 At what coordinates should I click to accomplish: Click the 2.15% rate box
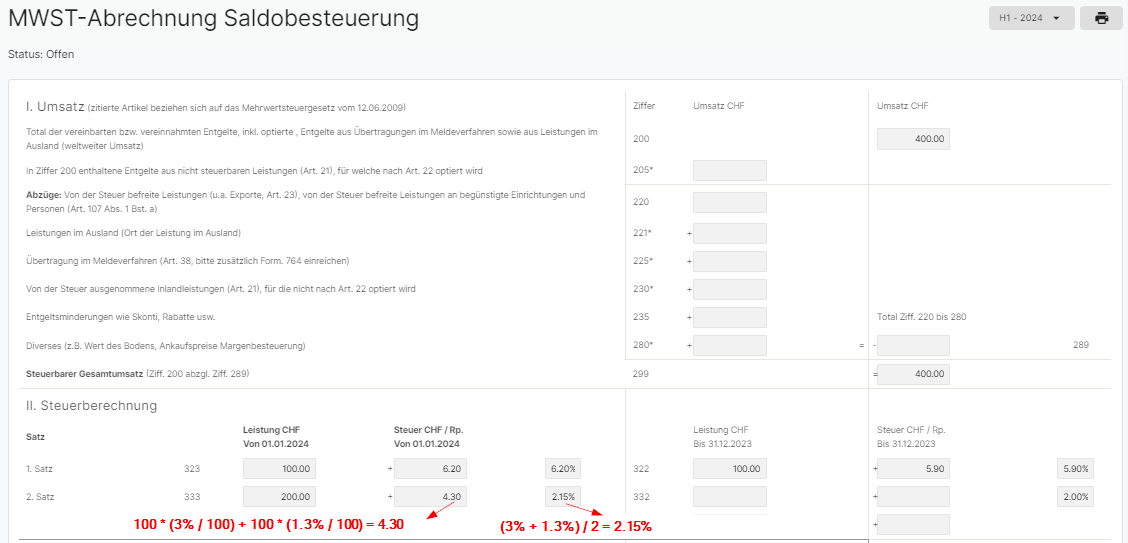click(563, 496)
